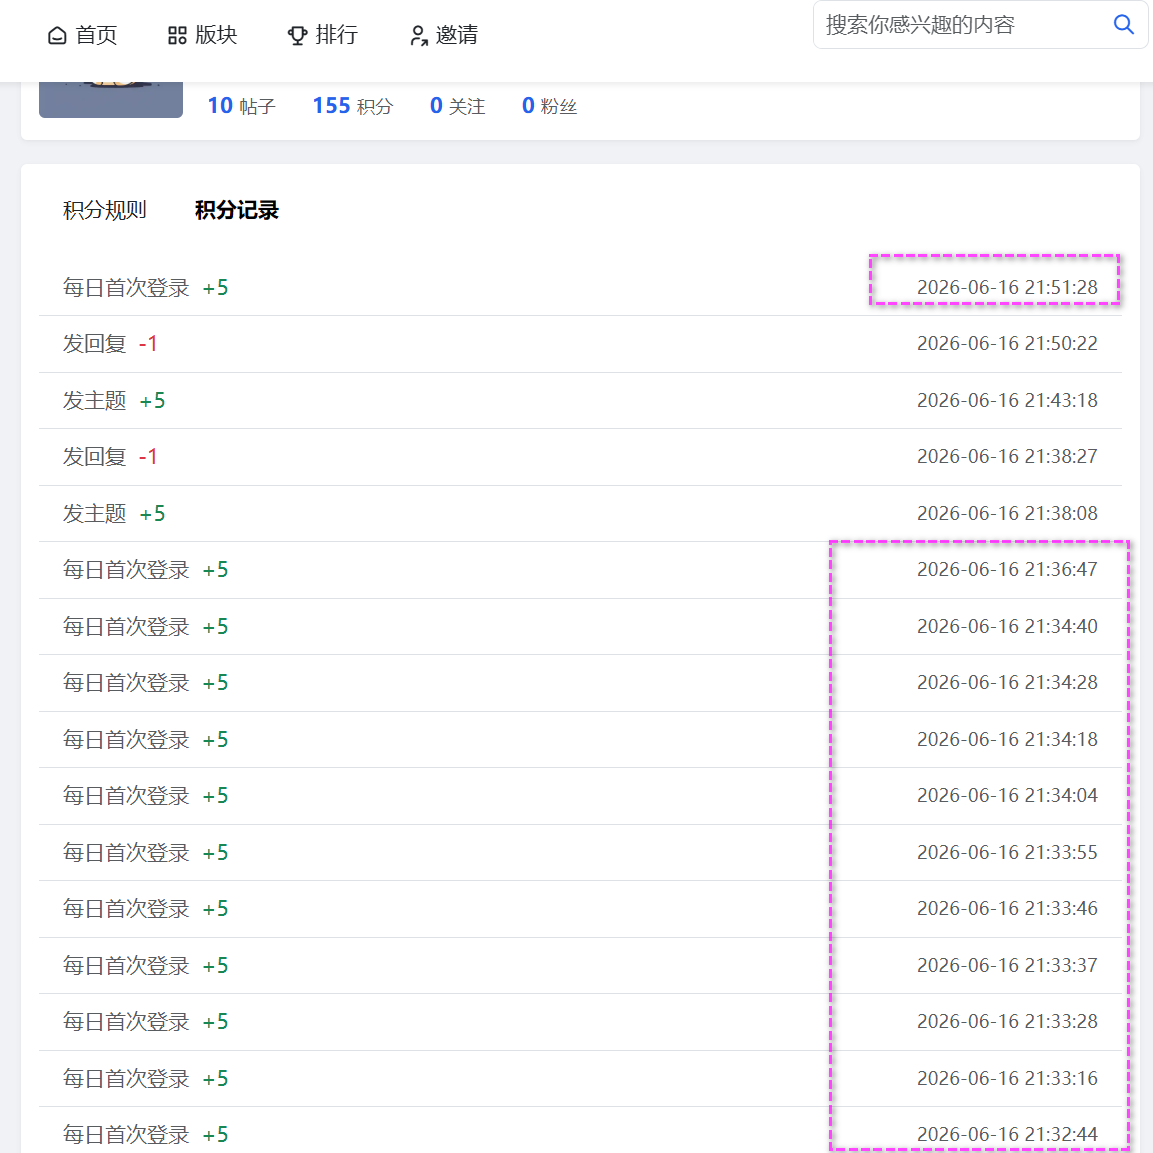This screenshot has height=1153, width=1153.
Task: Click the 每日首次登录 record at 21:51:28
Action: coord(580,288)
